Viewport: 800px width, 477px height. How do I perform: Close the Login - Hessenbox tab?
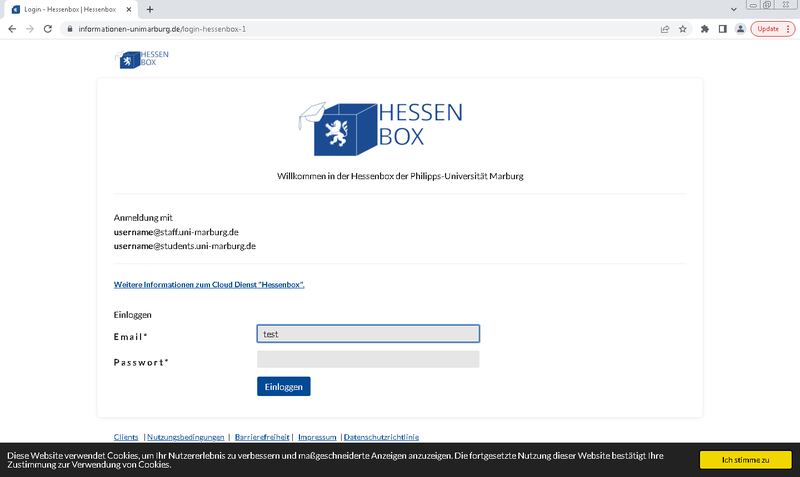coord(129,9)
